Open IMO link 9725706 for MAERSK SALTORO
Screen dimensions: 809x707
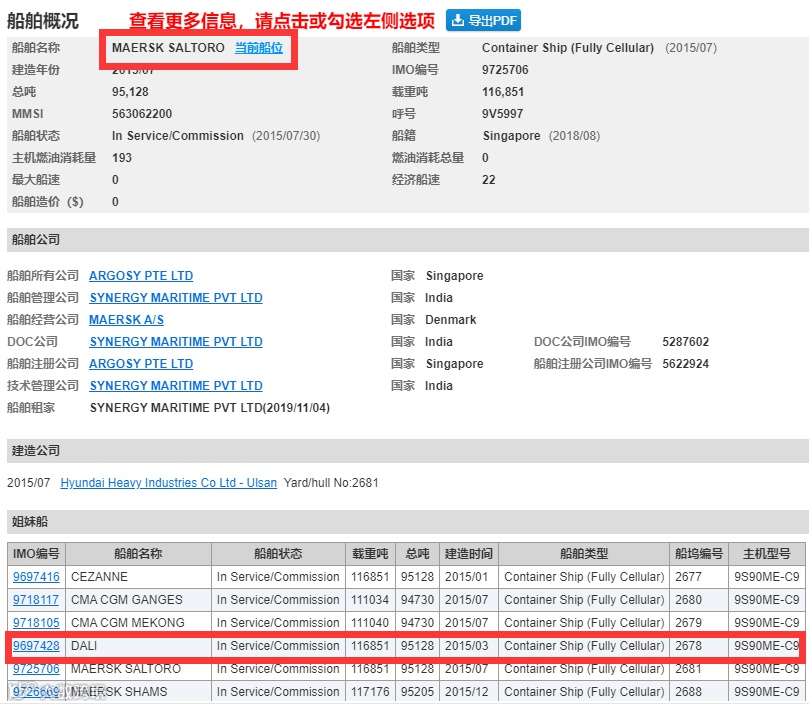(36, 669)
